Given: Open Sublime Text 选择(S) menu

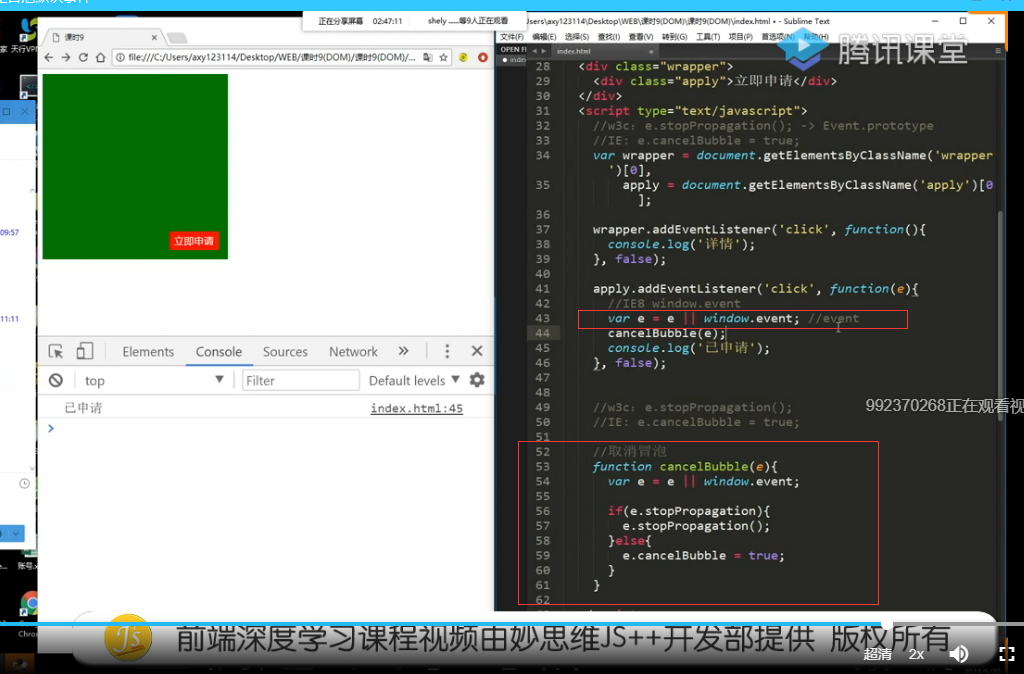Looking at the screenshot, I should pyautogui.click(x=577, y=37).
